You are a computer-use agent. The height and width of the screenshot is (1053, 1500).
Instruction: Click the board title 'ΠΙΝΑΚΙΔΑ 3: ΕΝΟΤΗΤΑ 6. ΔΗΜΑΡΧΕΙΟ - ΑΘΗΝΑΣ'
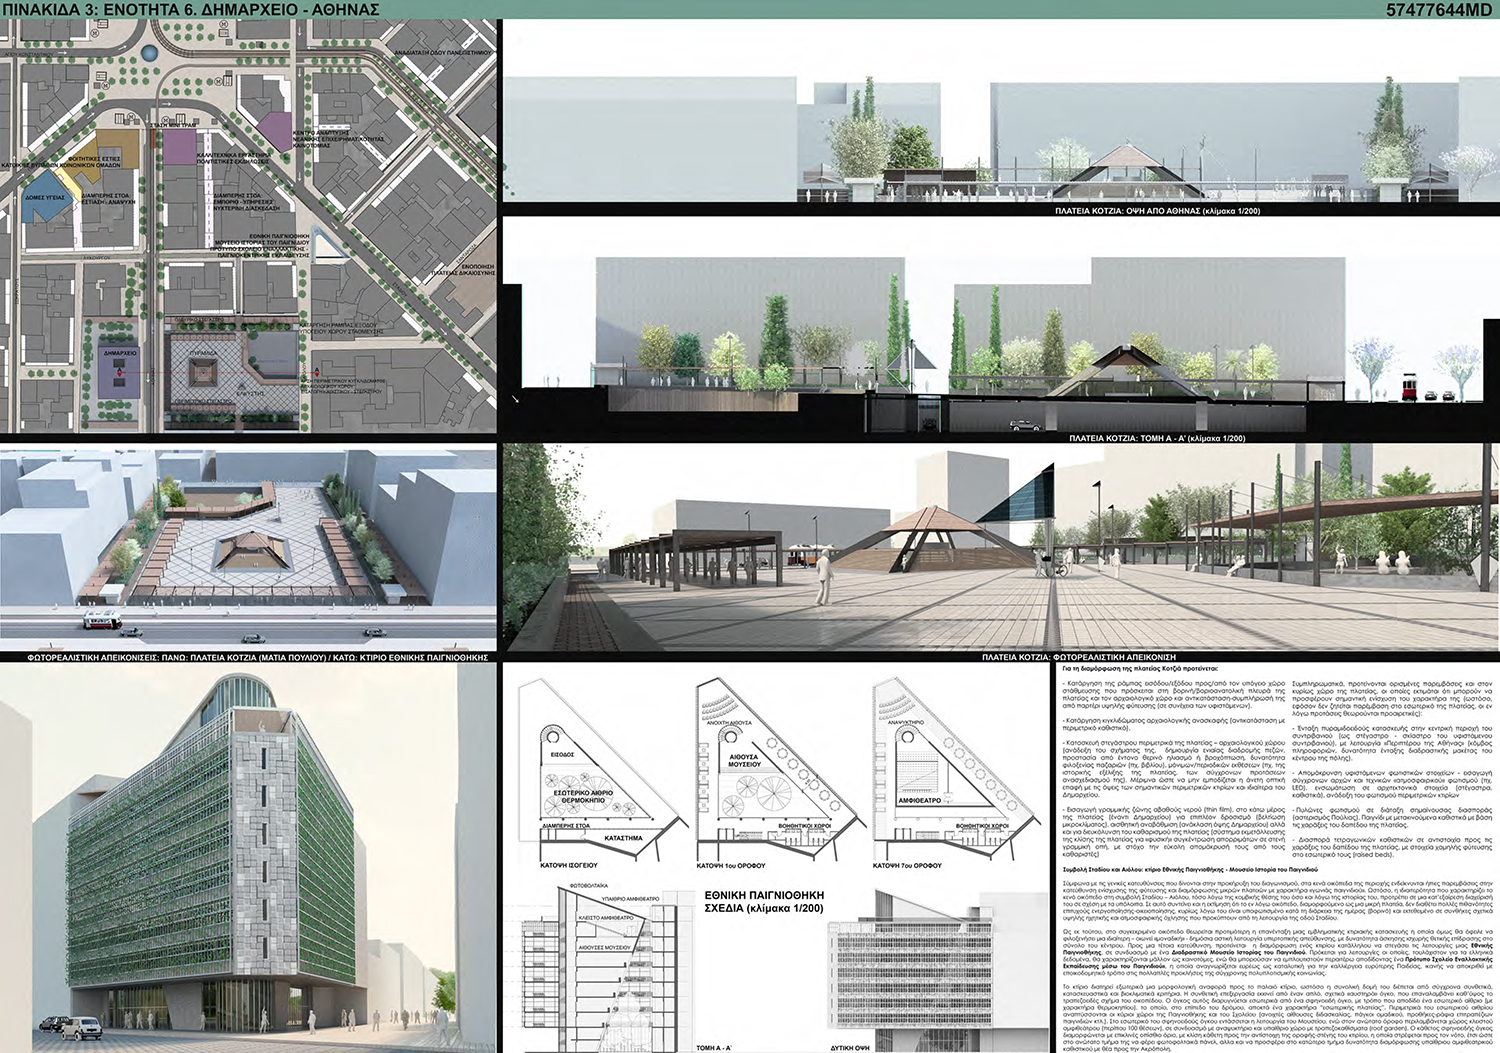coord(190,9)
